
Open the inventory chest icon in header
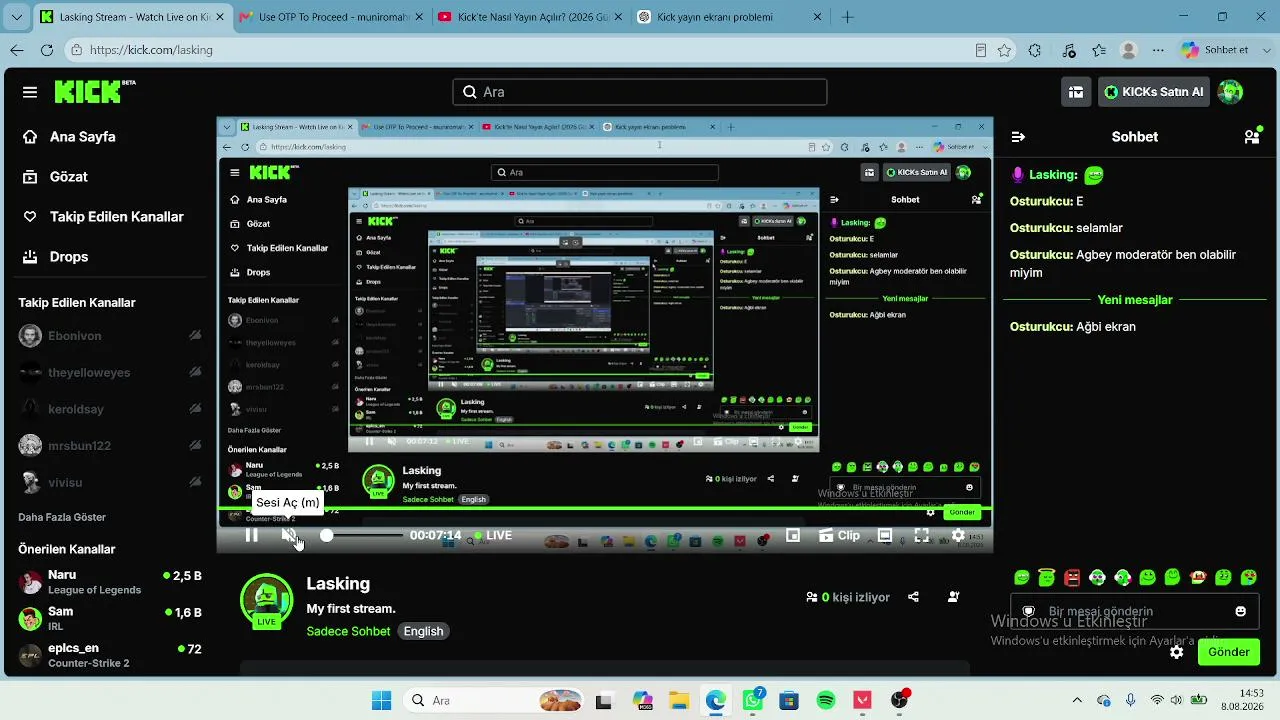pyautogui.click(x=1076, y=92)
